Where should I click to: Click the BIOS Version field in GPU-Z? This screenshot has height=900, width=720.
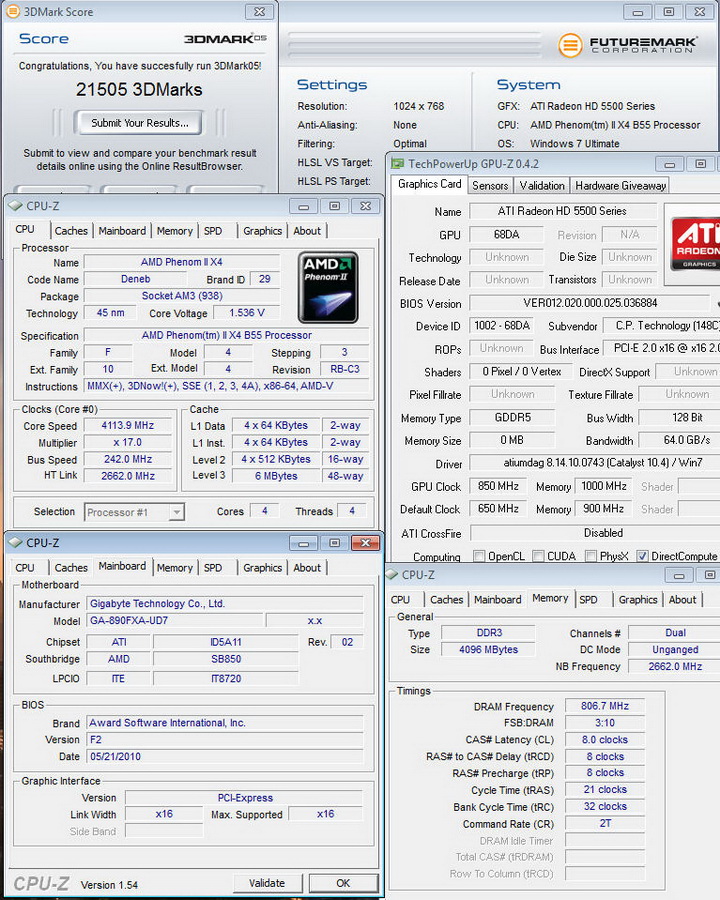[590, 303]
